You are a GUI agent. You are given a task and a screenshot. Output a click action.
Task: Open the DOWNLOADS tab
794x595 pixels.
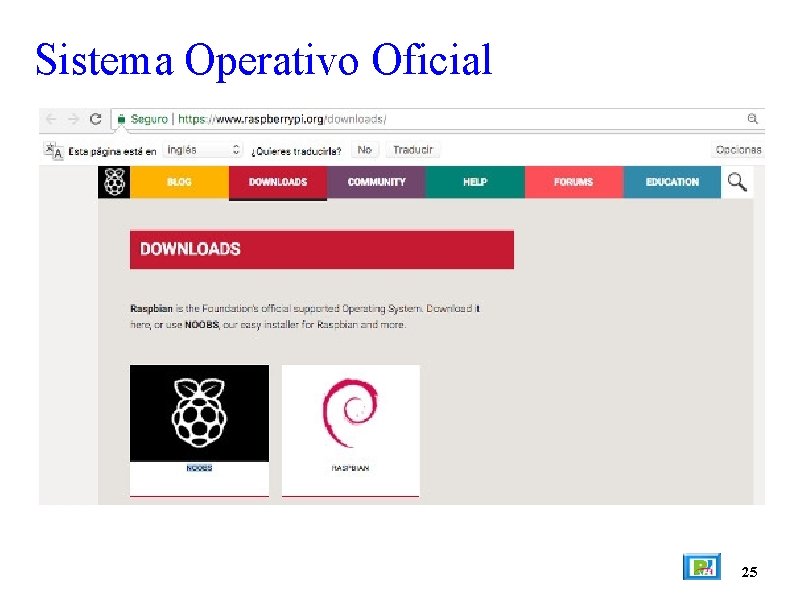coord(278,182)
